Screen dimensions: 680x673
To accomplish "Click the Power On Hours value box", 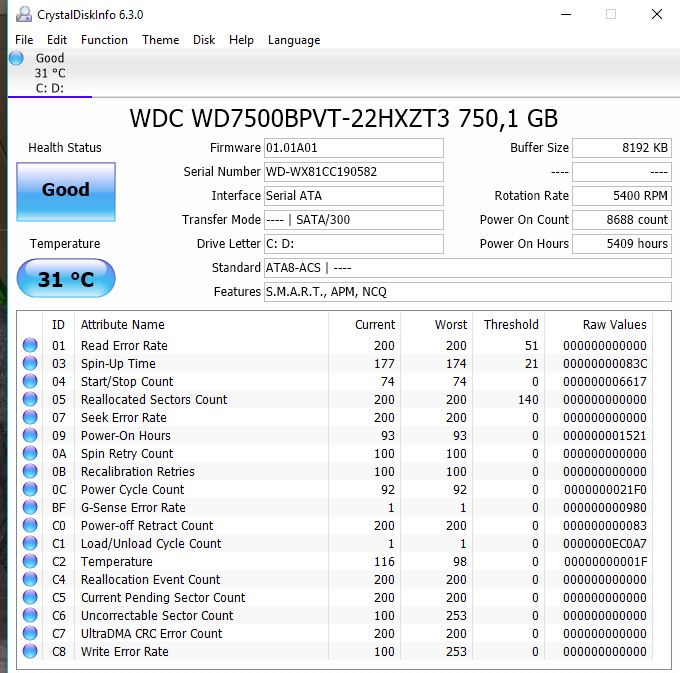I will coord(623,244).
